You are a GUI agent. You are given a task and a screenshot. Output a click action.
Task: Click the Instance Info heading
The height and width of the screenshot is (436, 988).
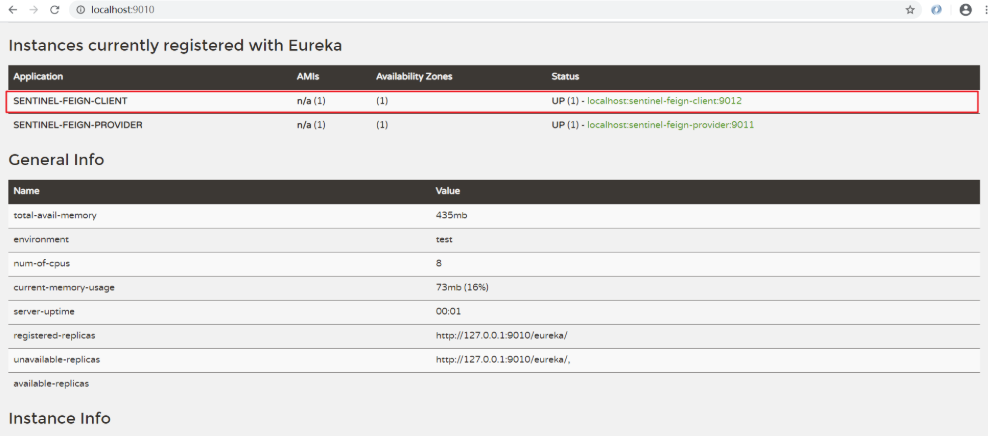pos(59,418)
